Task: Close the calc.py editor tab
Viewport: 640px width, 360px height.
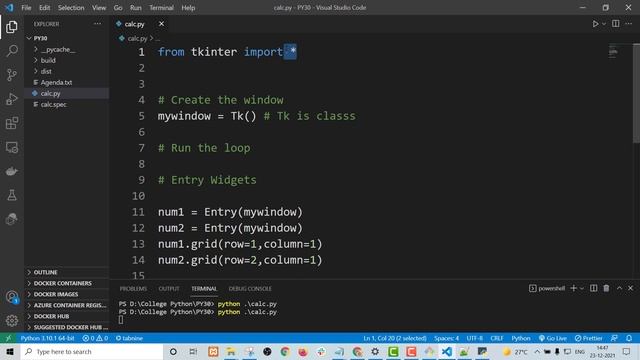Action: 161,24
